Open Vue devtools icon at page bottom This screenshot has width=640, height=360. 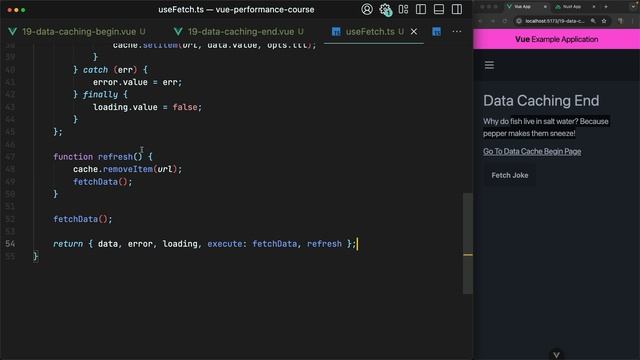pyautogui.click(x=556, y=355)
